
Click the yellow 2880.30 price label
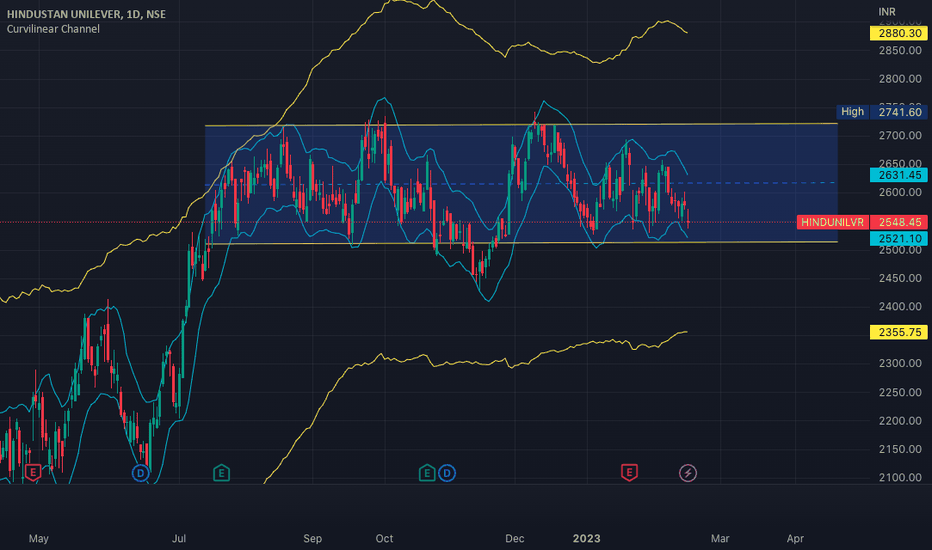coord(898,33)
